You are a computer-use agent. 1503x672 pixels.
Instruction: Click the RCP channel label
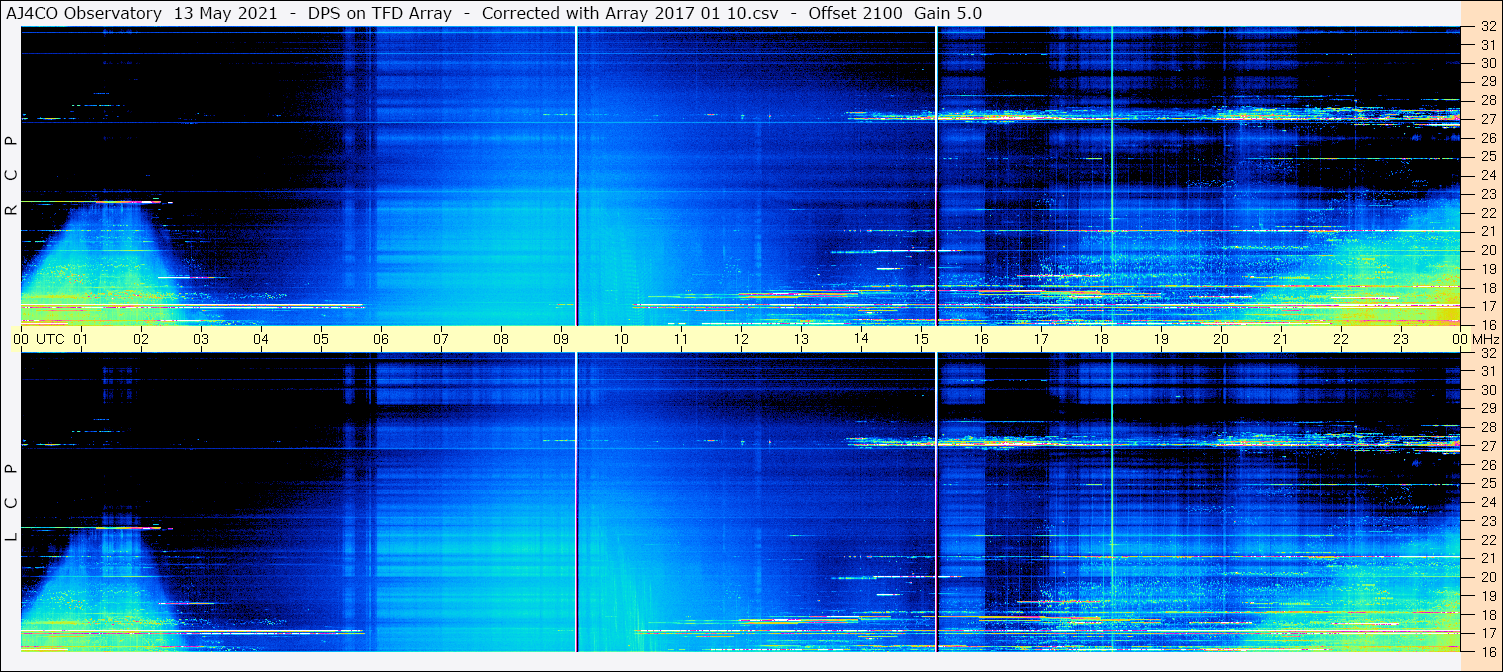click(x=11, y=175)
